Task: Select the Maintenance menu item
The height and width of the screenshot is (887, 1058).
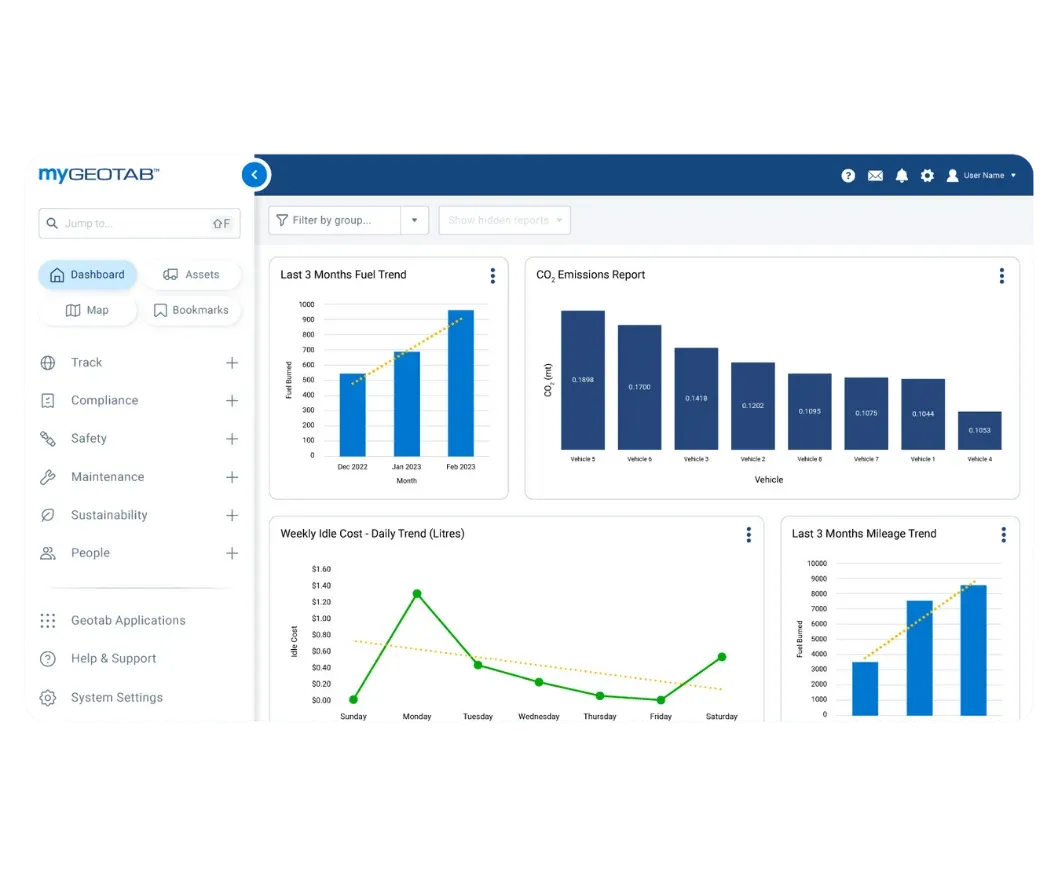Action: (107, 477)
